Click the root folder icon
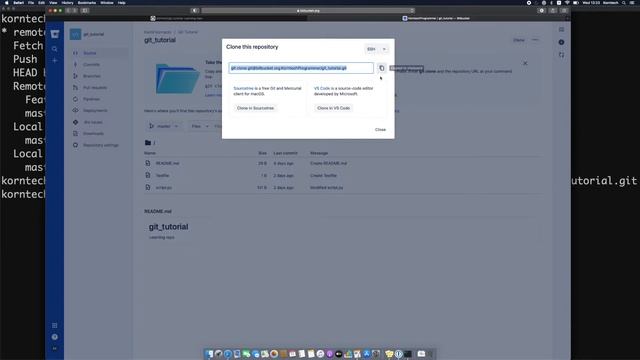 148,142
